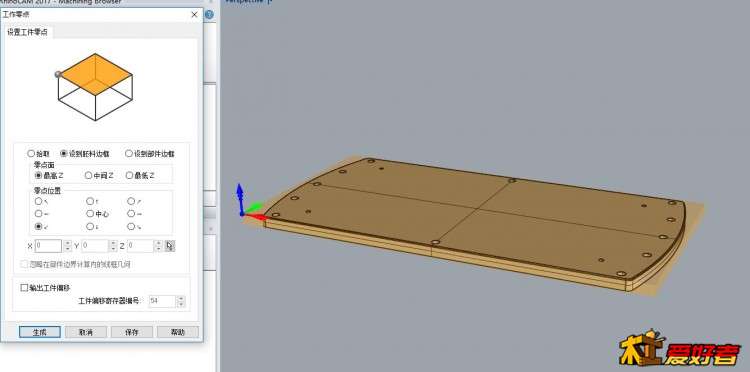Click the gray zero-point sphere on preview box
The height and width of the screenshot is (372, 750).
point(58,74)
